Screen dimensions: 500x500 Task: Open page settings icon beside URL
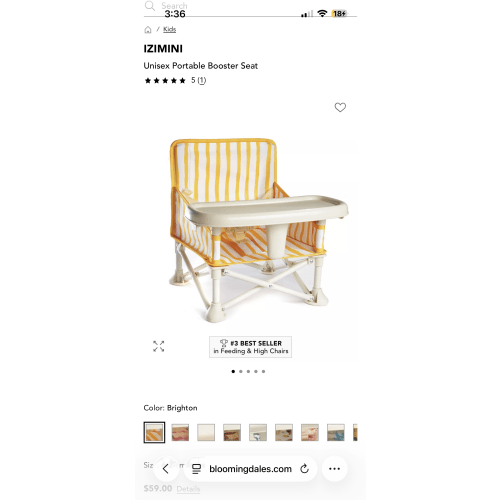(196, 469)
